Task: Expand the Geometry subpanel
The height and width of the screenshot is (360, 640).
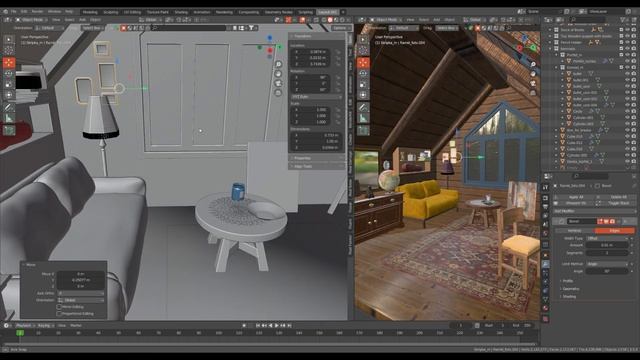Action: 570,289
